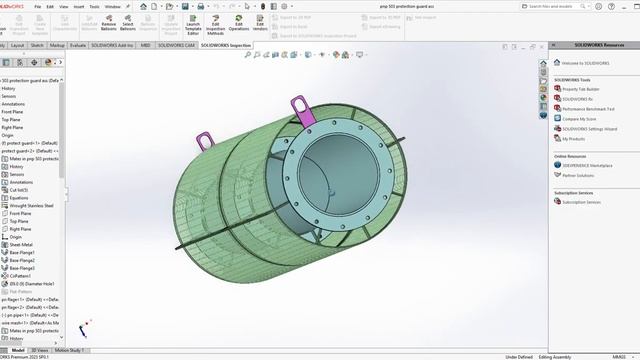Open Partner Solutions link
This screenshot has height=360, width=640.
(x=578, y=176)
